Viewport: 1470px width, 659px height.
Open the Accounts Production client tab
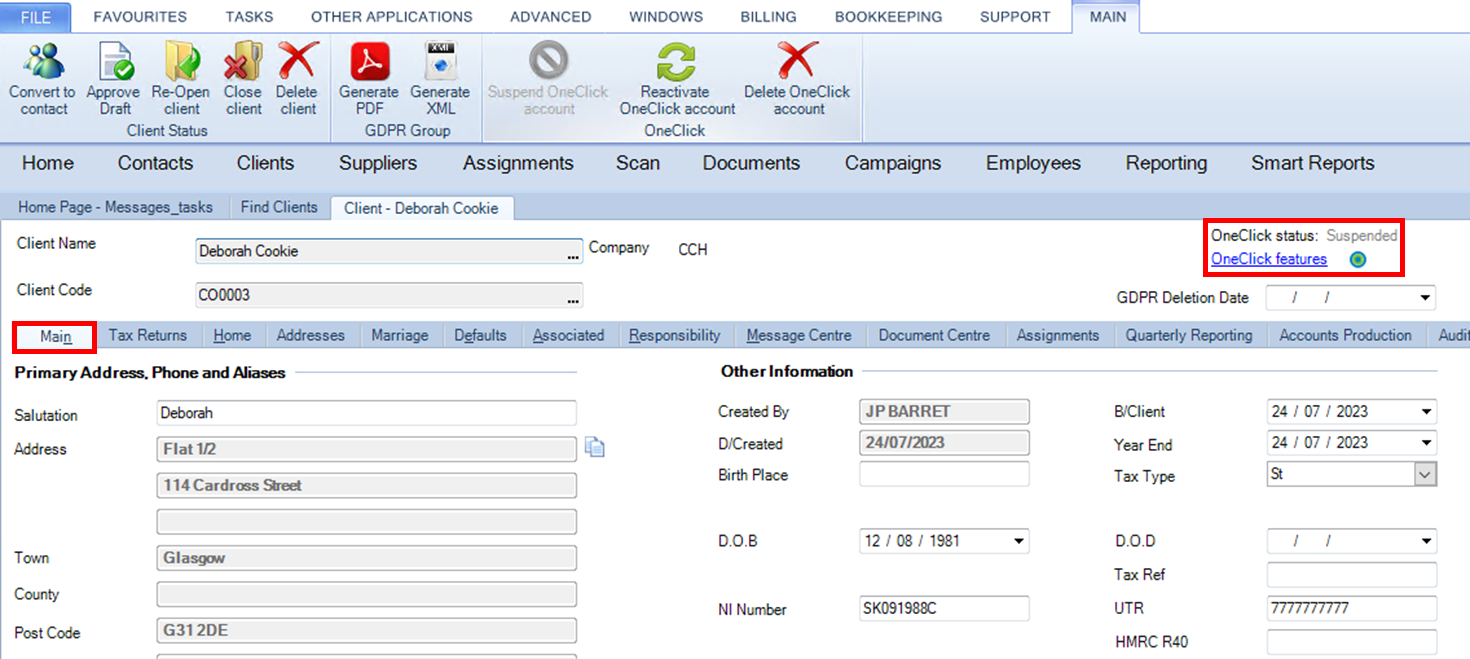pos(1345,336)
